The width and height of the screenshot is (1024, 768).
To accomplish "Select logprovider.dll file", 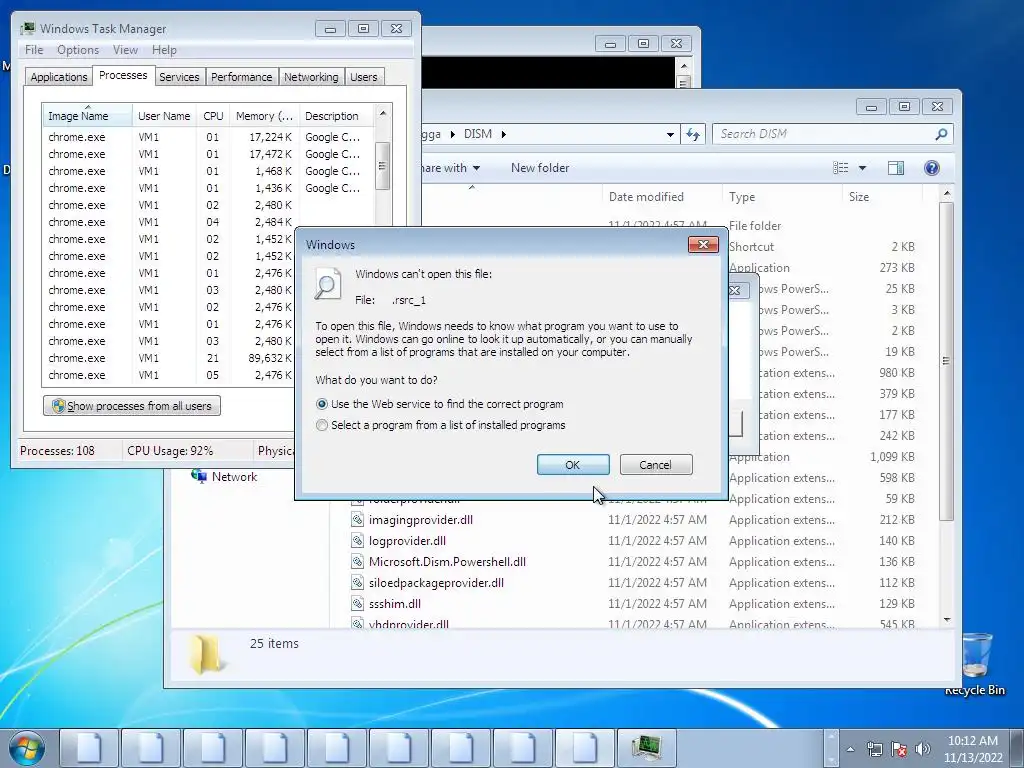I will [407, 541].
